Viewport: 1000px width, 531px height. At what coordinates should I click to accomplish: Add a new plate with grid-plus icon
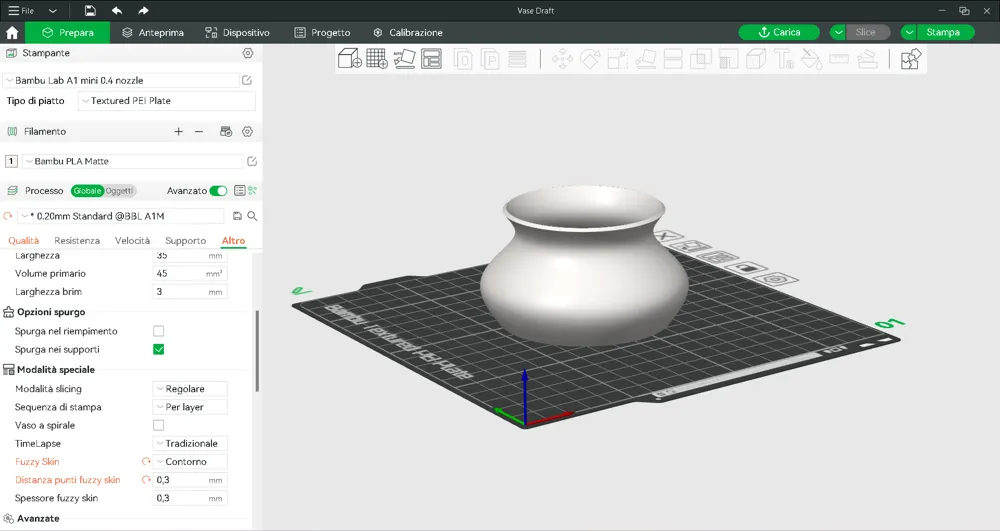[377, 59]
